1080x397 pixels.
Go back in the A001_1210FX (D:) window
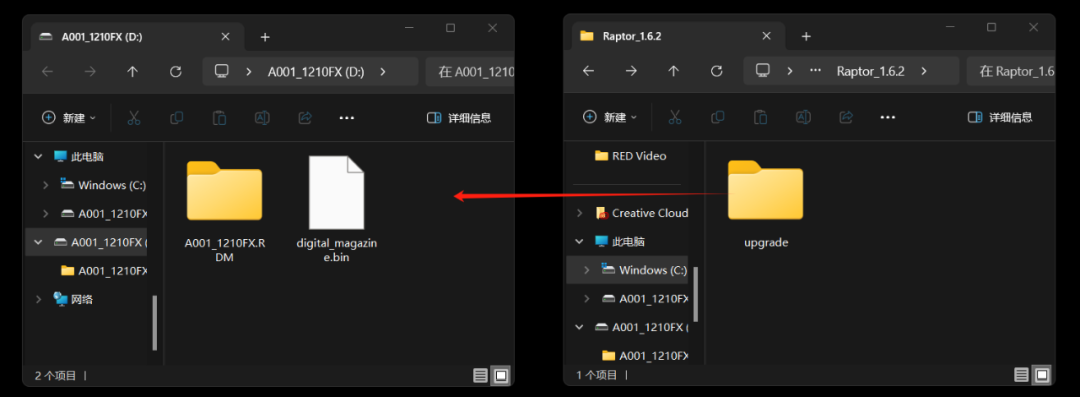(48, 71)
